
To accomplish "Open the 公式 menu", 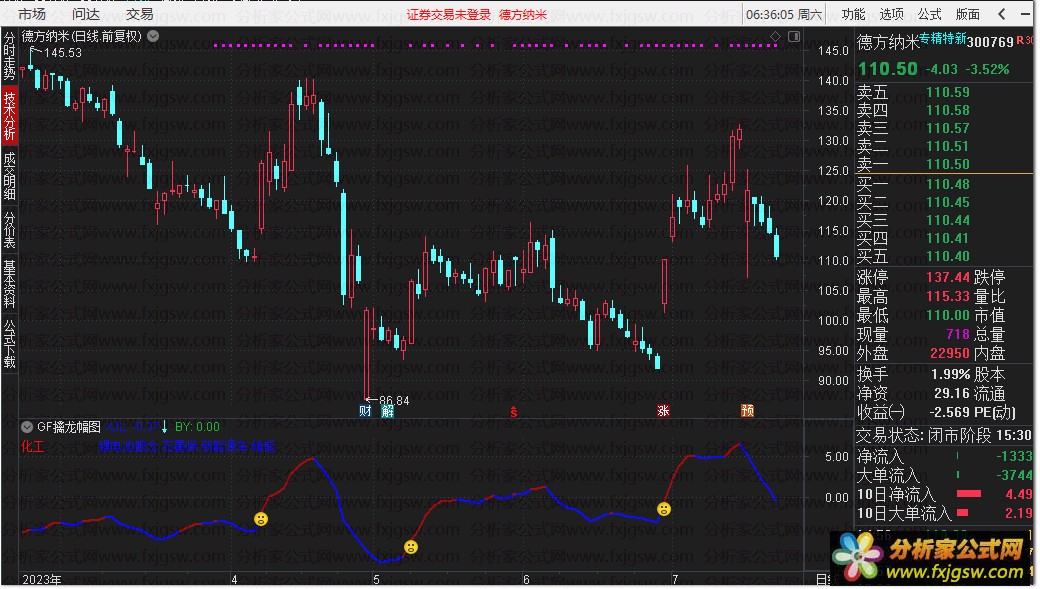I will (929, 14).
